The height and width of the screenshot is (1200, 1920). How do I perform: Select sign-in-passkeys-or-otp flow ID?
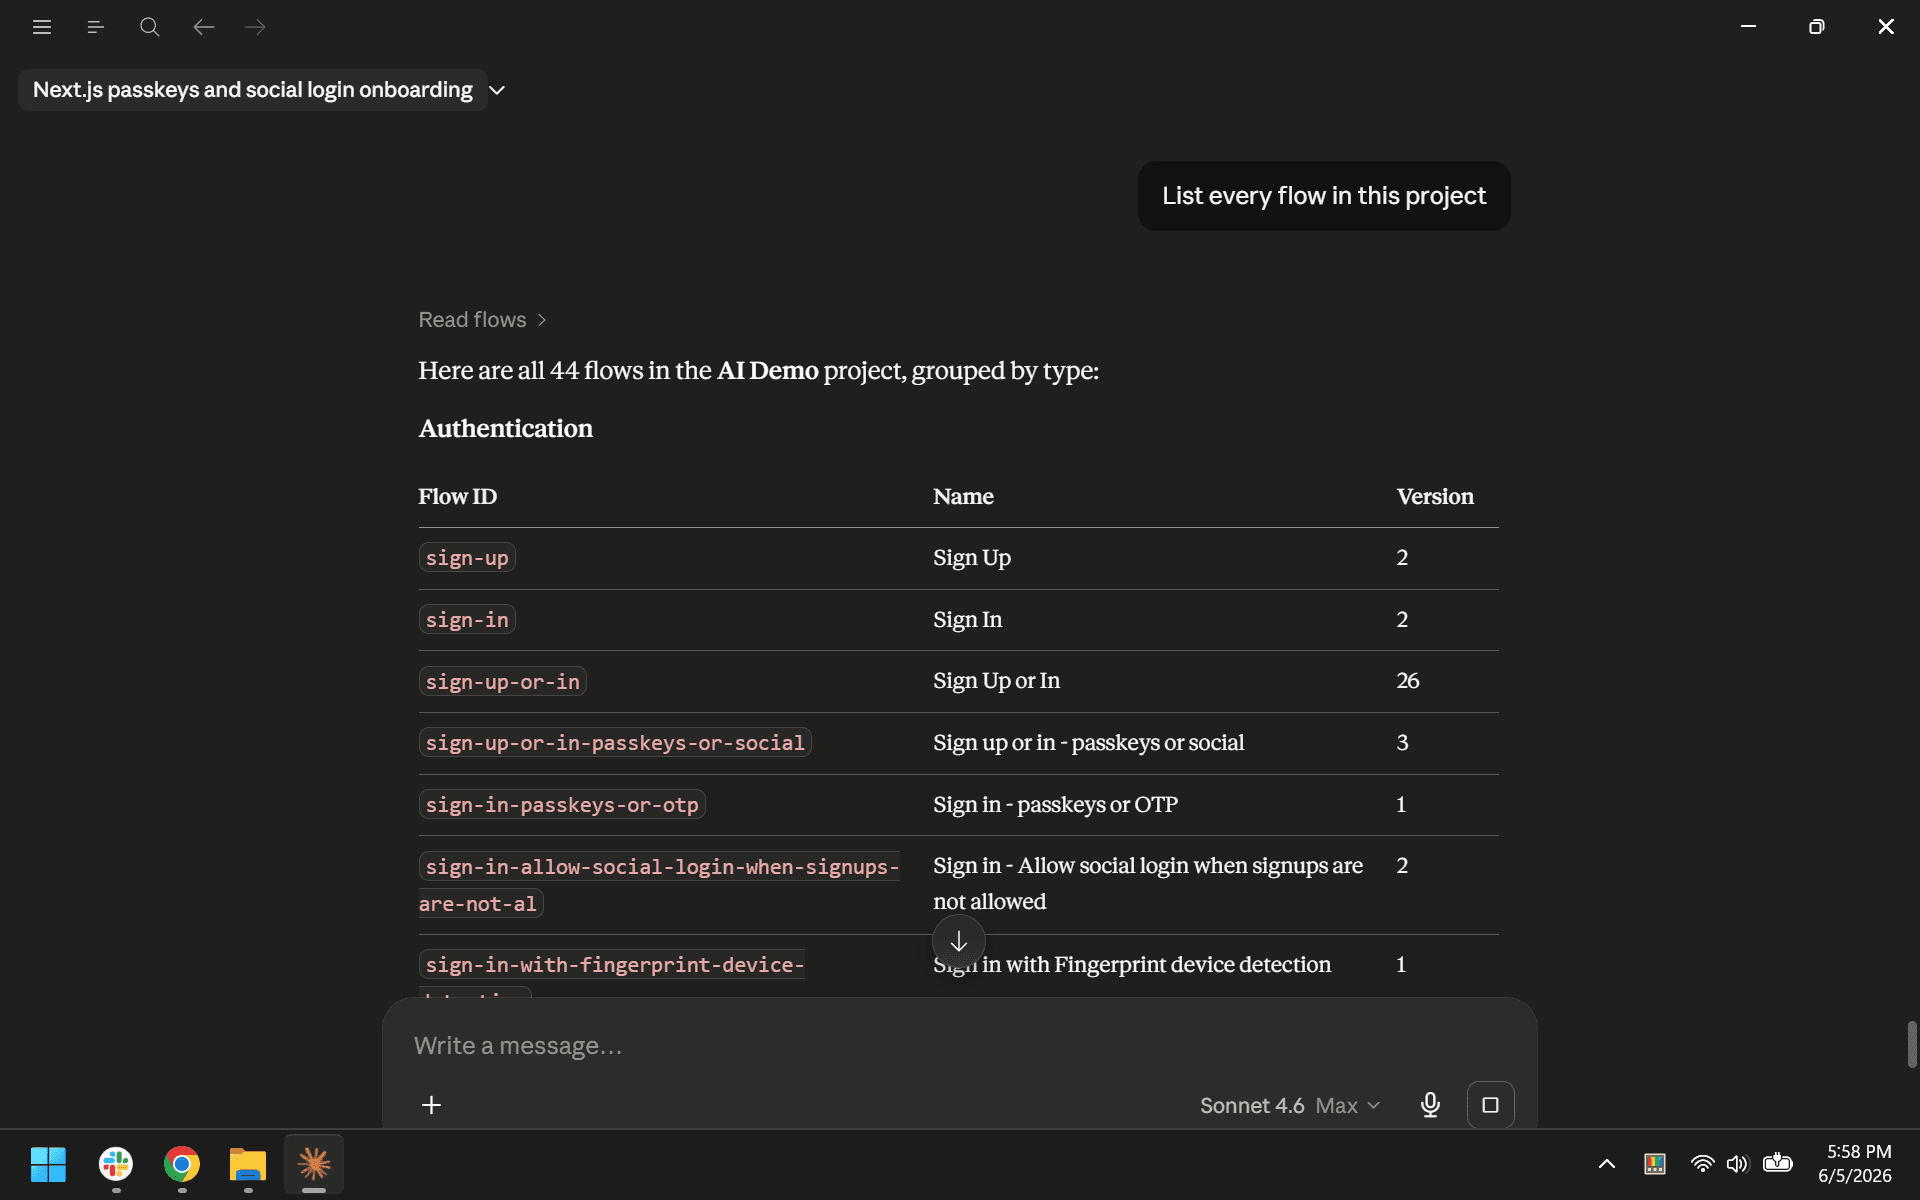click(562, 805)
